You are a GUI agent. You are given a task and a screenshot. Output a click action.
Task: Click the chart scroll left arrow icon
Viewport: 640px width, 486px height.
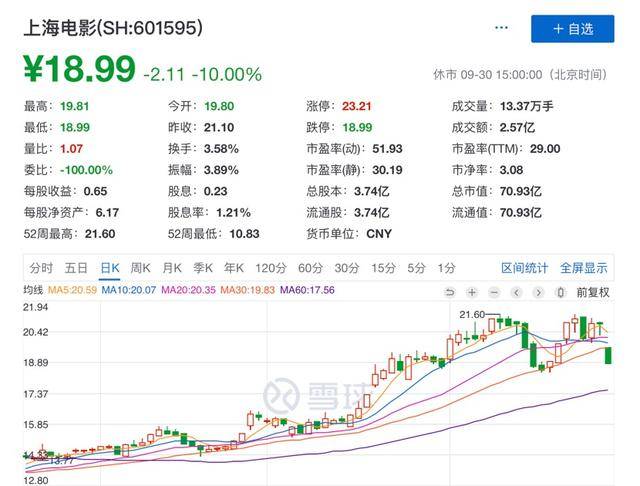(x=516, y=292)
